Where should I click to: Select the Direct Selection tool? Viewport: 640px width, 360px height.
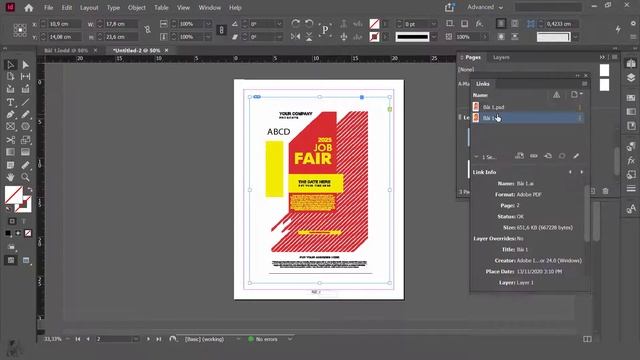(26, 65)
